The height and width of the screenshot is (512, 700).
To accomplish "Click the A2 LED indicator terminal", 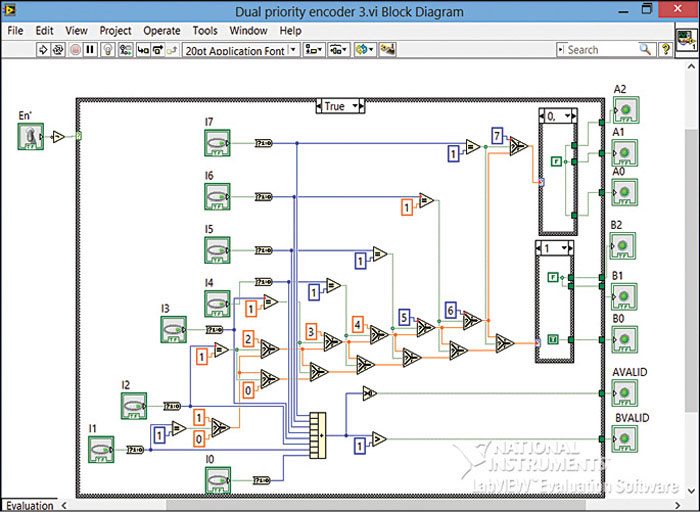I will pyautogui.click(x=625, y=110).
